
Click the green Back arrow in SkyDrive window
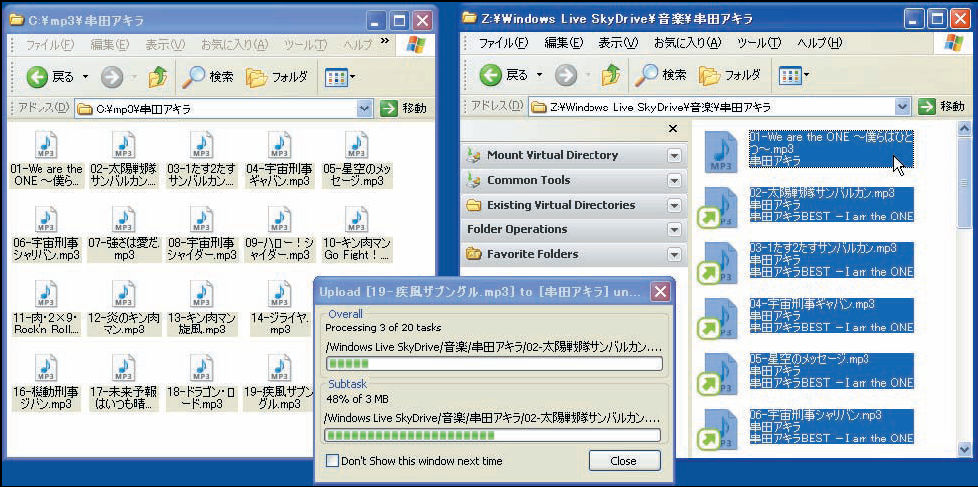pos(491,76)
